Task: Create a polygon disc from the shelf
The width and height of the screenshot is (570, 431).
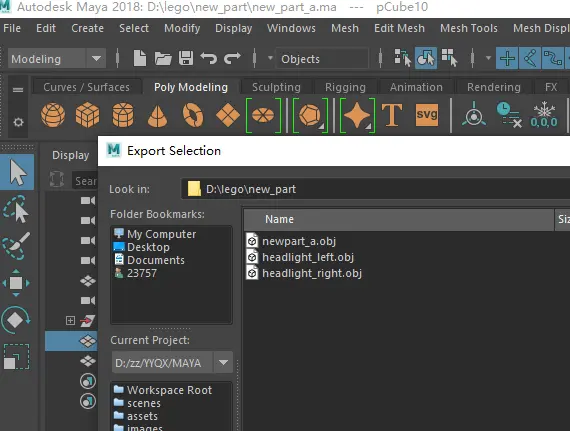Action: coord(264,115)
